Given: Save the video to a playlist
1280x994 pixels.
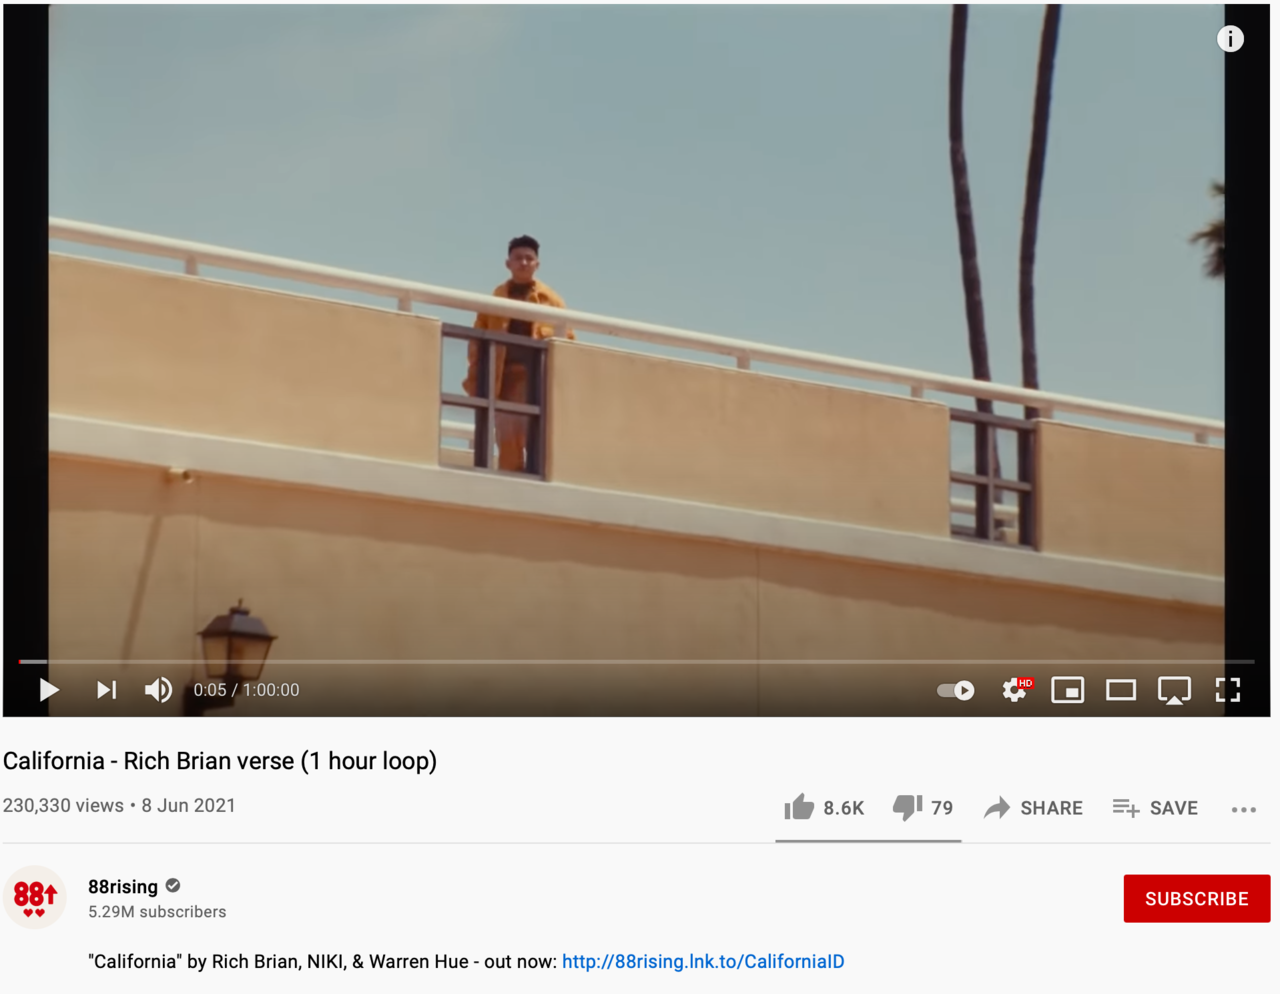Looking at the screenshot, I should coord(1155,807).
